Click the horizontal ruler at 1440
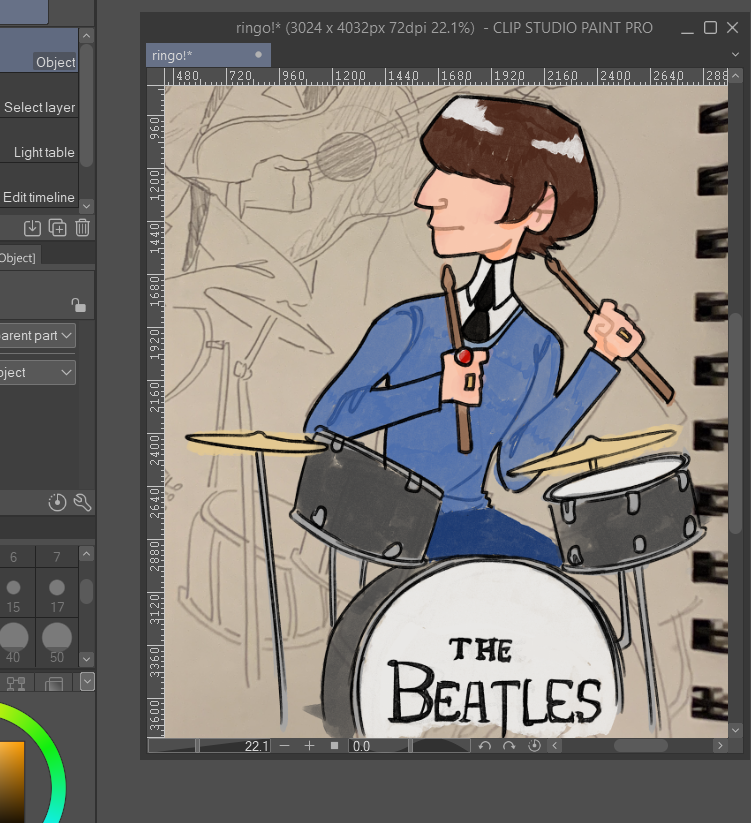Image resolution: width=751 pixels, height=823 pixels. tap(403, 77)
